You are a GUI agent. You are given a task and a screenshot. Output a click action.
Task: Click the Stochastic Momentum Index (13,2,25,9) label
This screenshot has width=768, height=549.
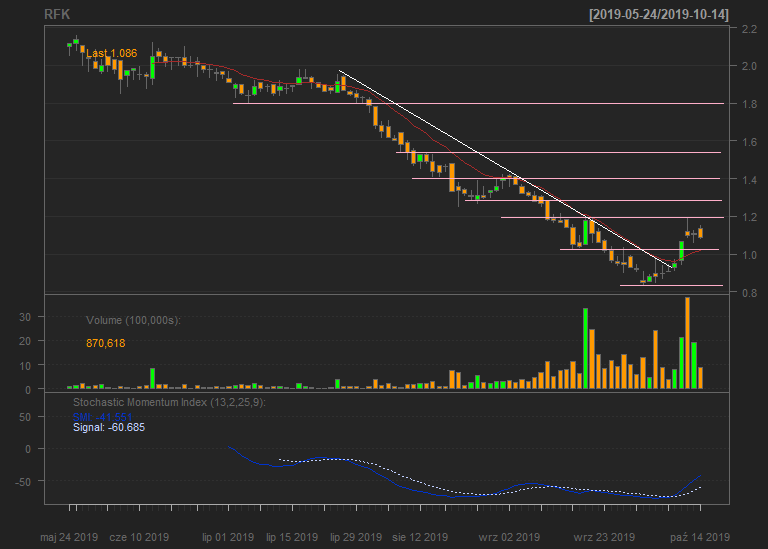coord(169,403)
